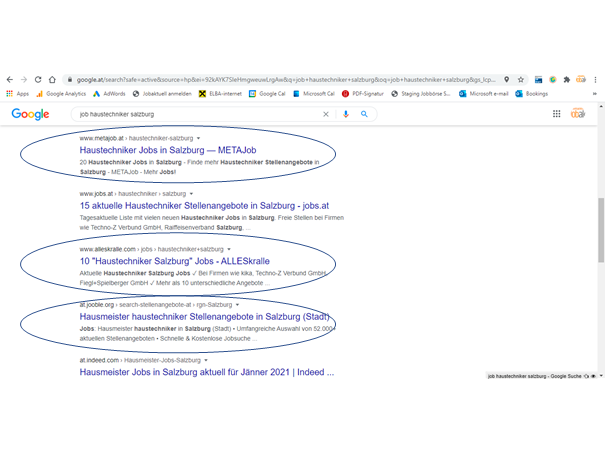Click the padlock site info icon
The image size is (605, 454).
point(69,79)
